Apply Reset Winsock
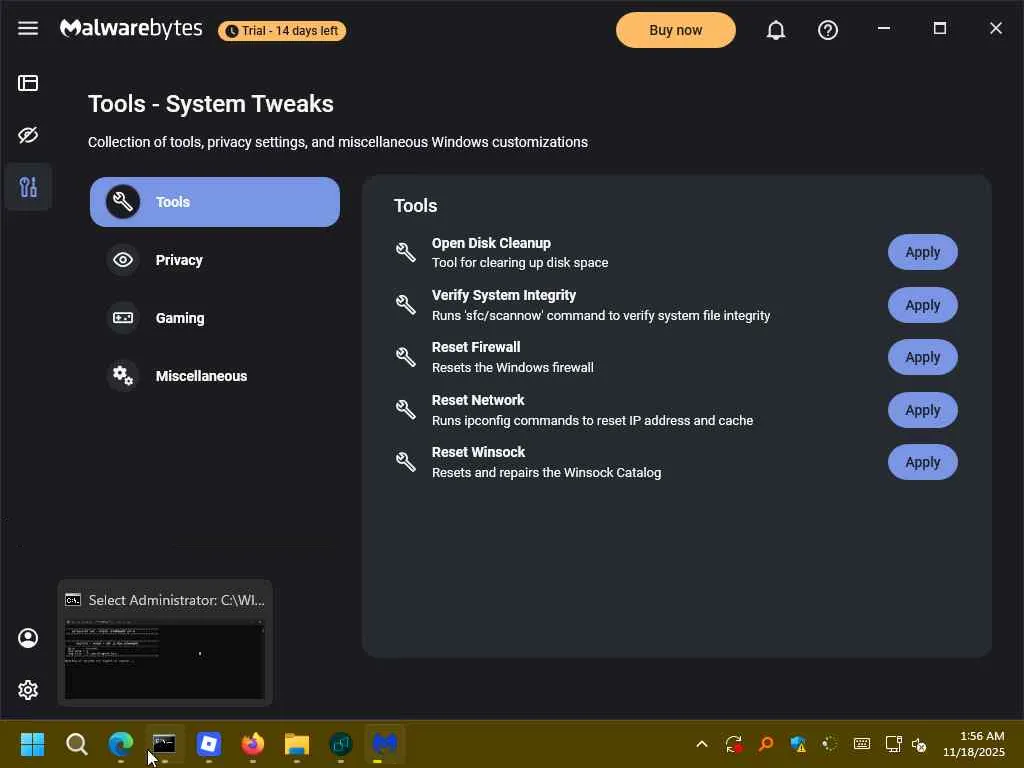The image size is (1024, 768). (x=922, y=462)
